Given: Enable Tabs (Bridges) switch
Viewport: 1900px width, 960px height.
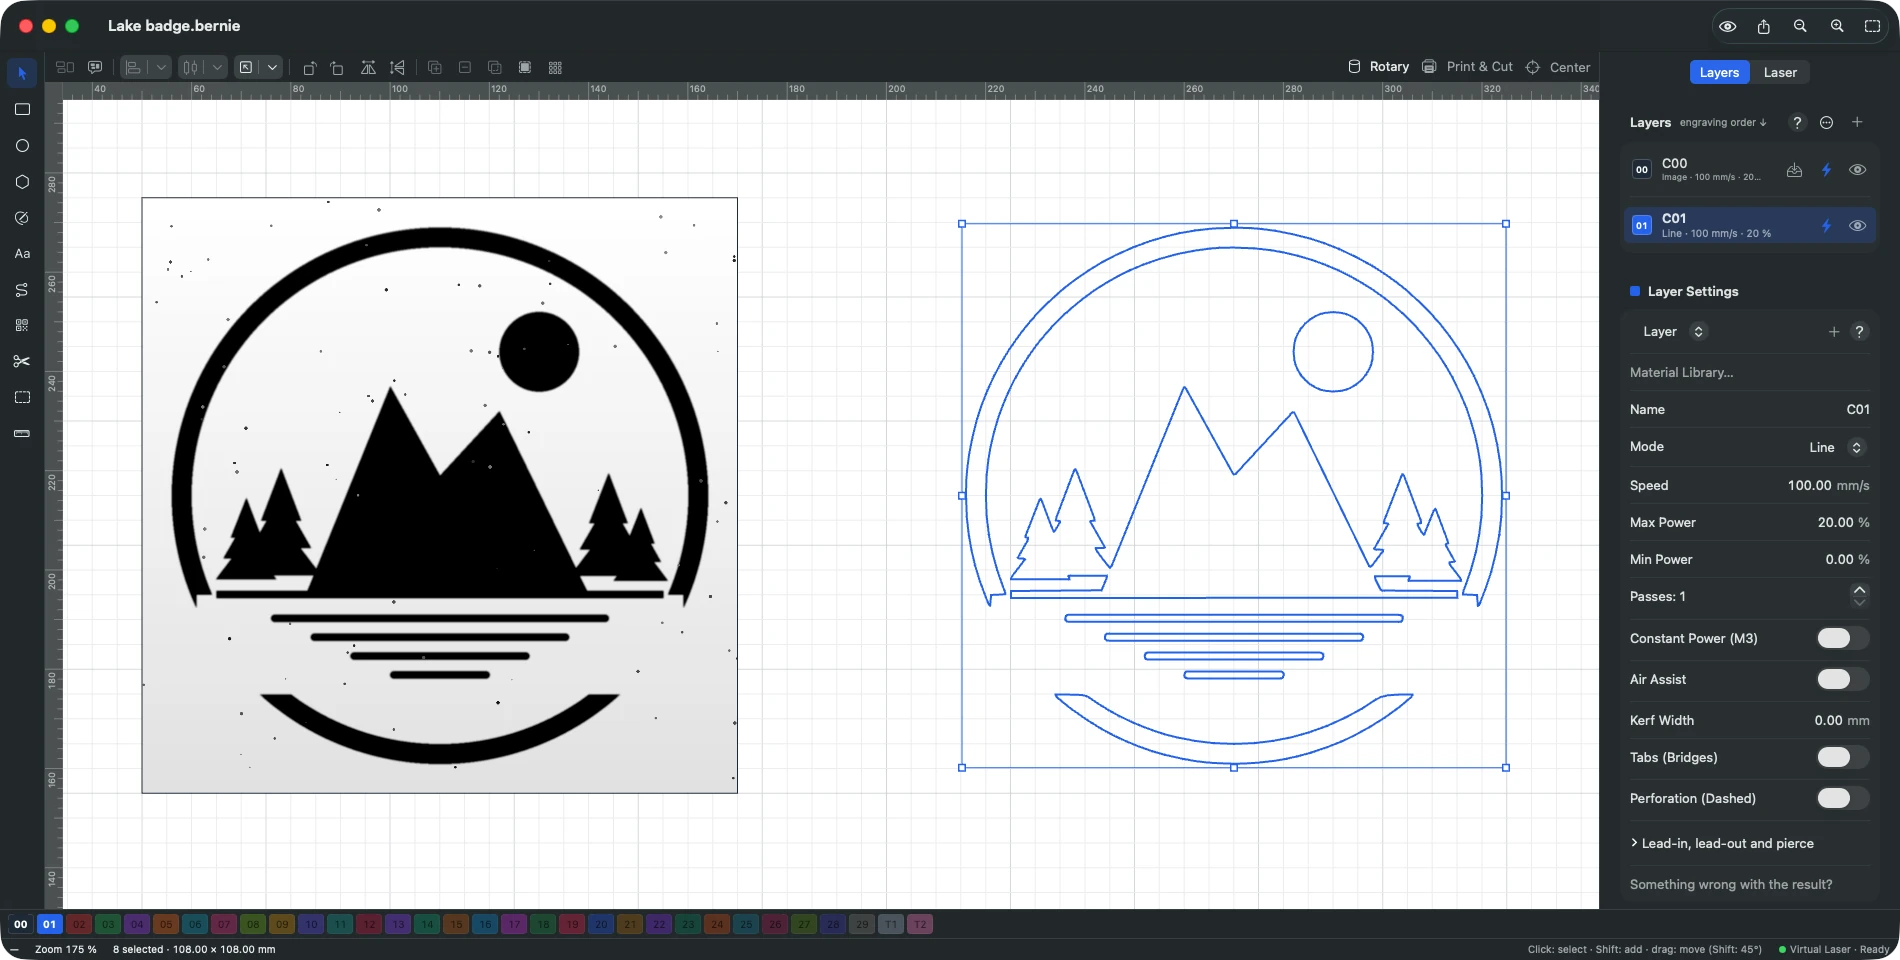Looking at the screenshot, I should click(1842, 757).
